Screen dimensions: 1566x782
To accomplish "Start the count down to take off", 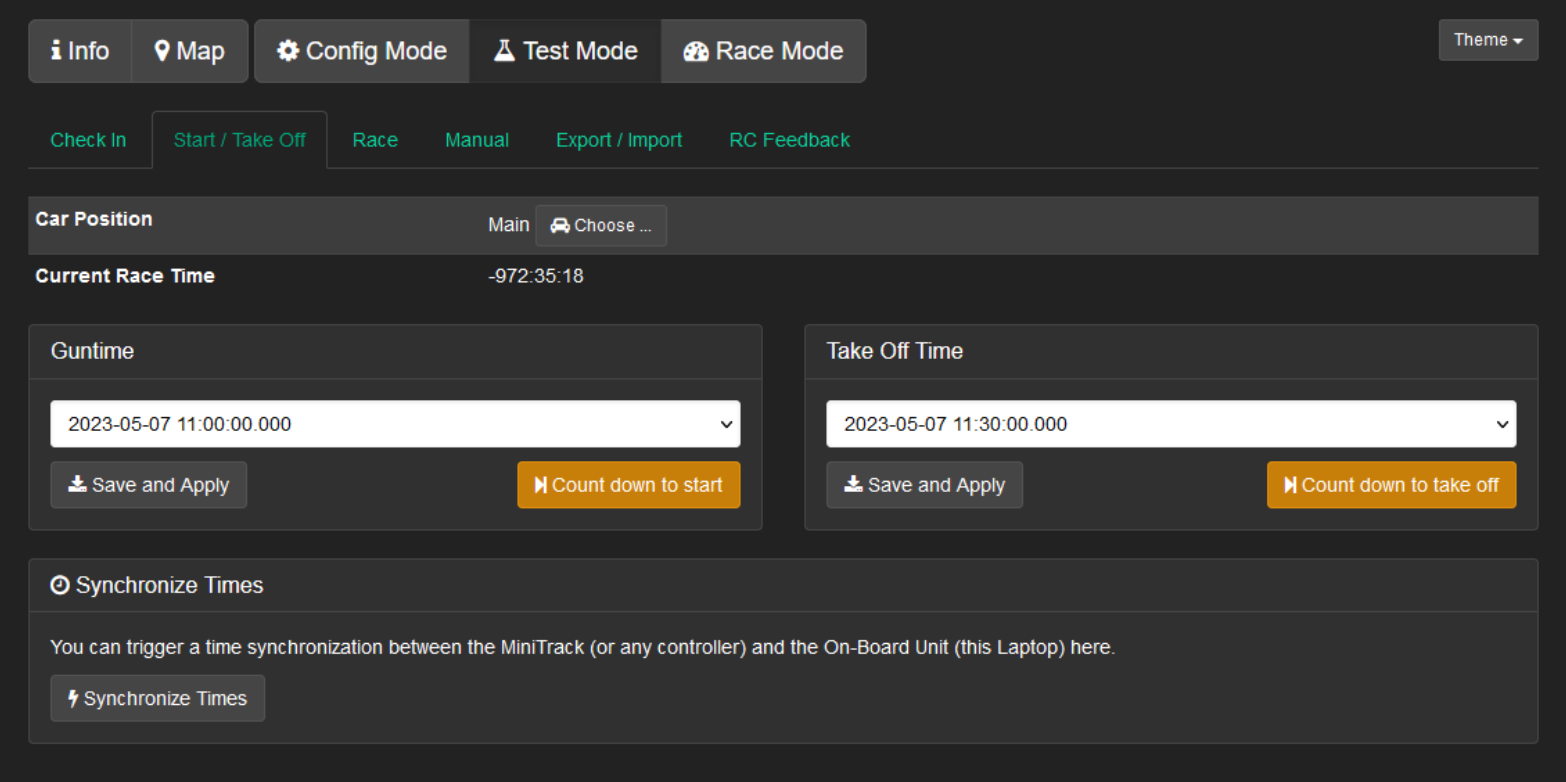I will (1391, 485).
